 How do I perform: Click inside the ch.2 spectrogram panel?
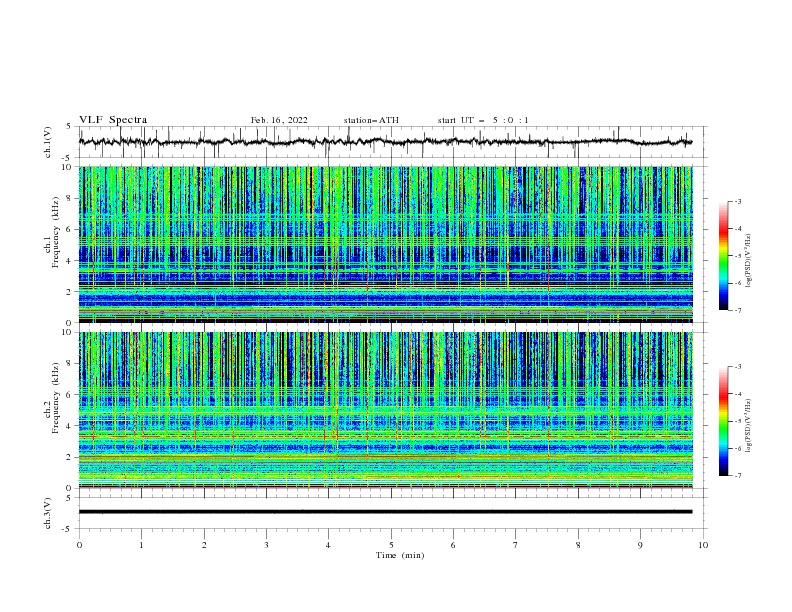pyautogui.click(x=385, y=410)
